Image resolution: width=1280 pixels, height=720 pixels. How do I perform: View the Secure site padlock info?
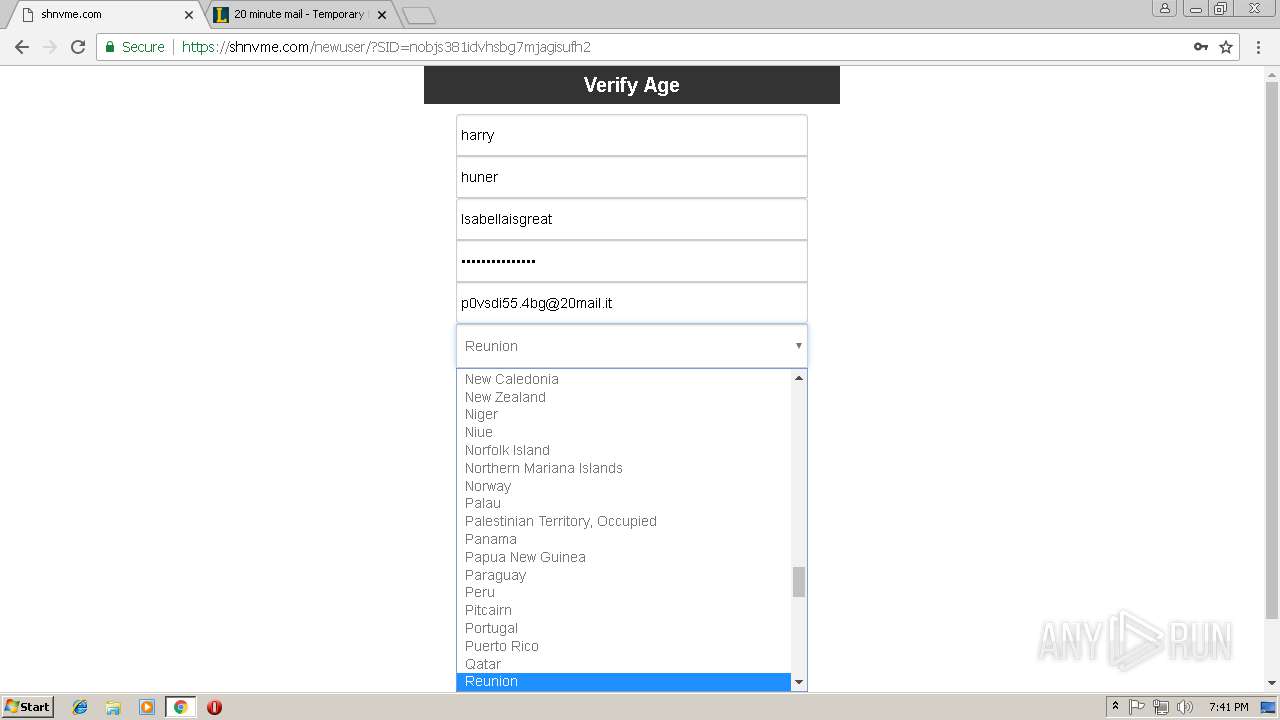pos(134,47)
